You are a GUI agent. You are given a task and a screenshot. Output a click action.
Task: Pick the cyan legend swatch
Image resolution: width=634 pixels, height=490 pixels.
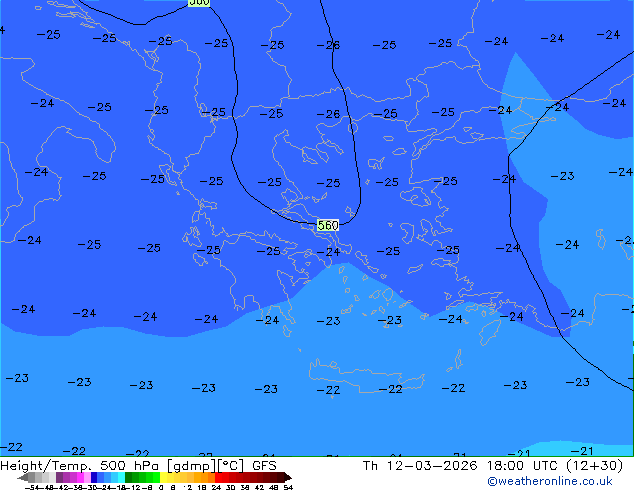[121, 477]
